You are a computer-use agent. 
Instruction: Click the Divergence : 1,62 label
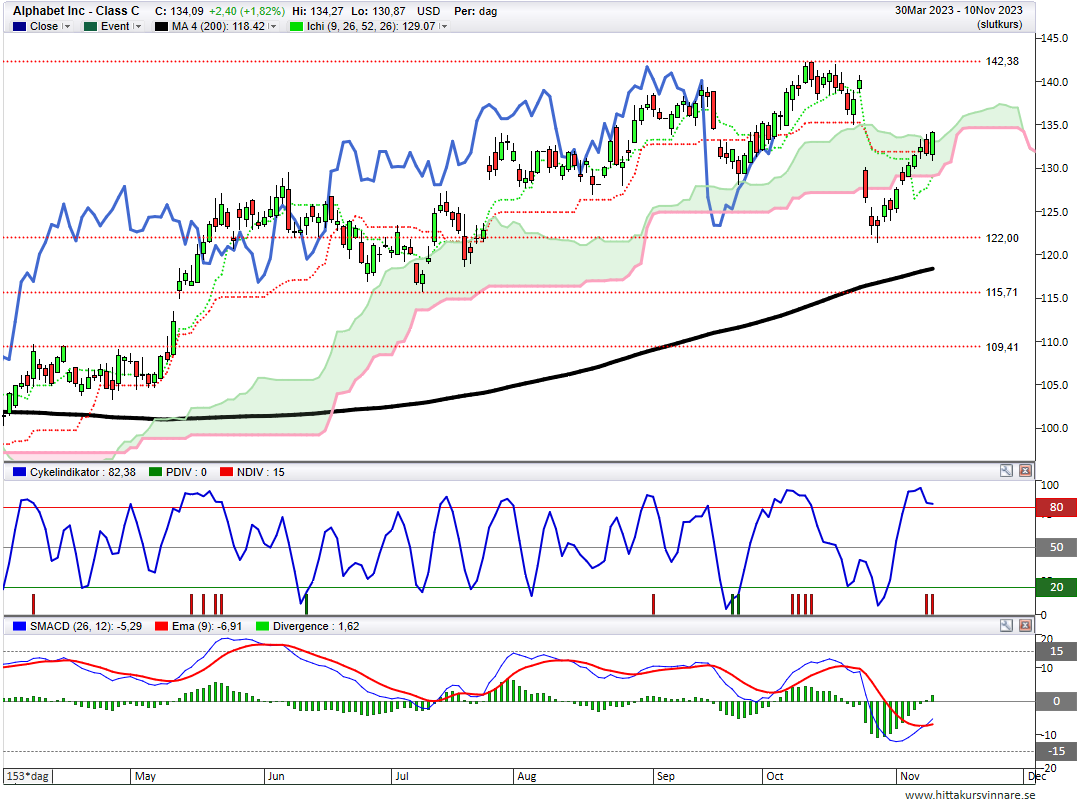316,626
